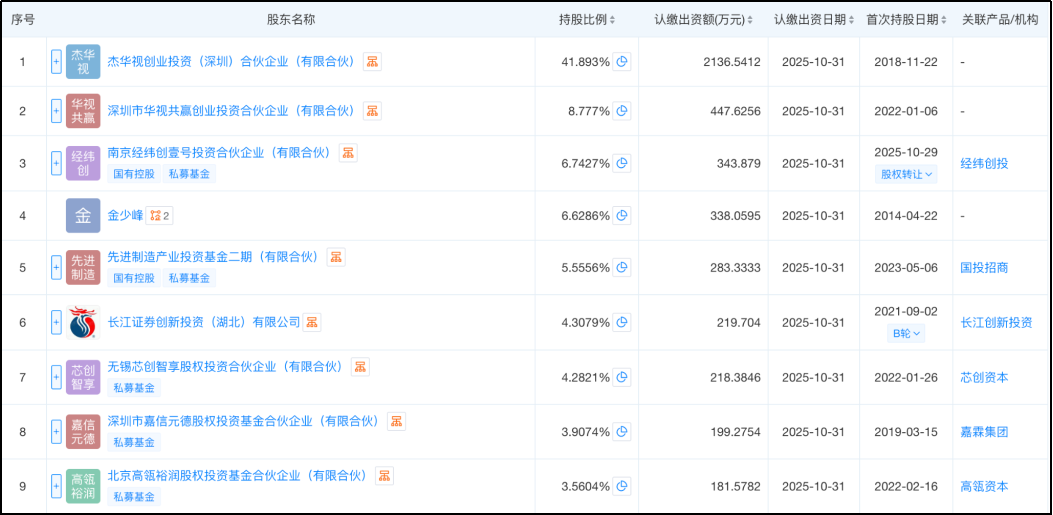This screenshot has height=515, width=1053.
Task: Open equity structure icon next to 南京经纬创壹号
Action: click(x=348, y=153)
